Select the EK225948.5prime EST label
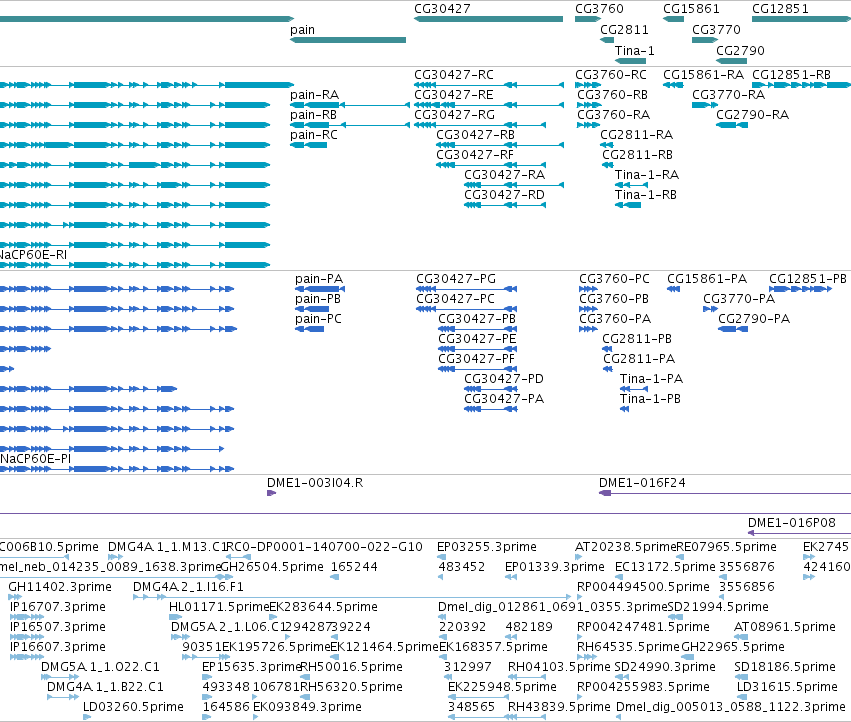851x722 pixels. tap(502, 687)
